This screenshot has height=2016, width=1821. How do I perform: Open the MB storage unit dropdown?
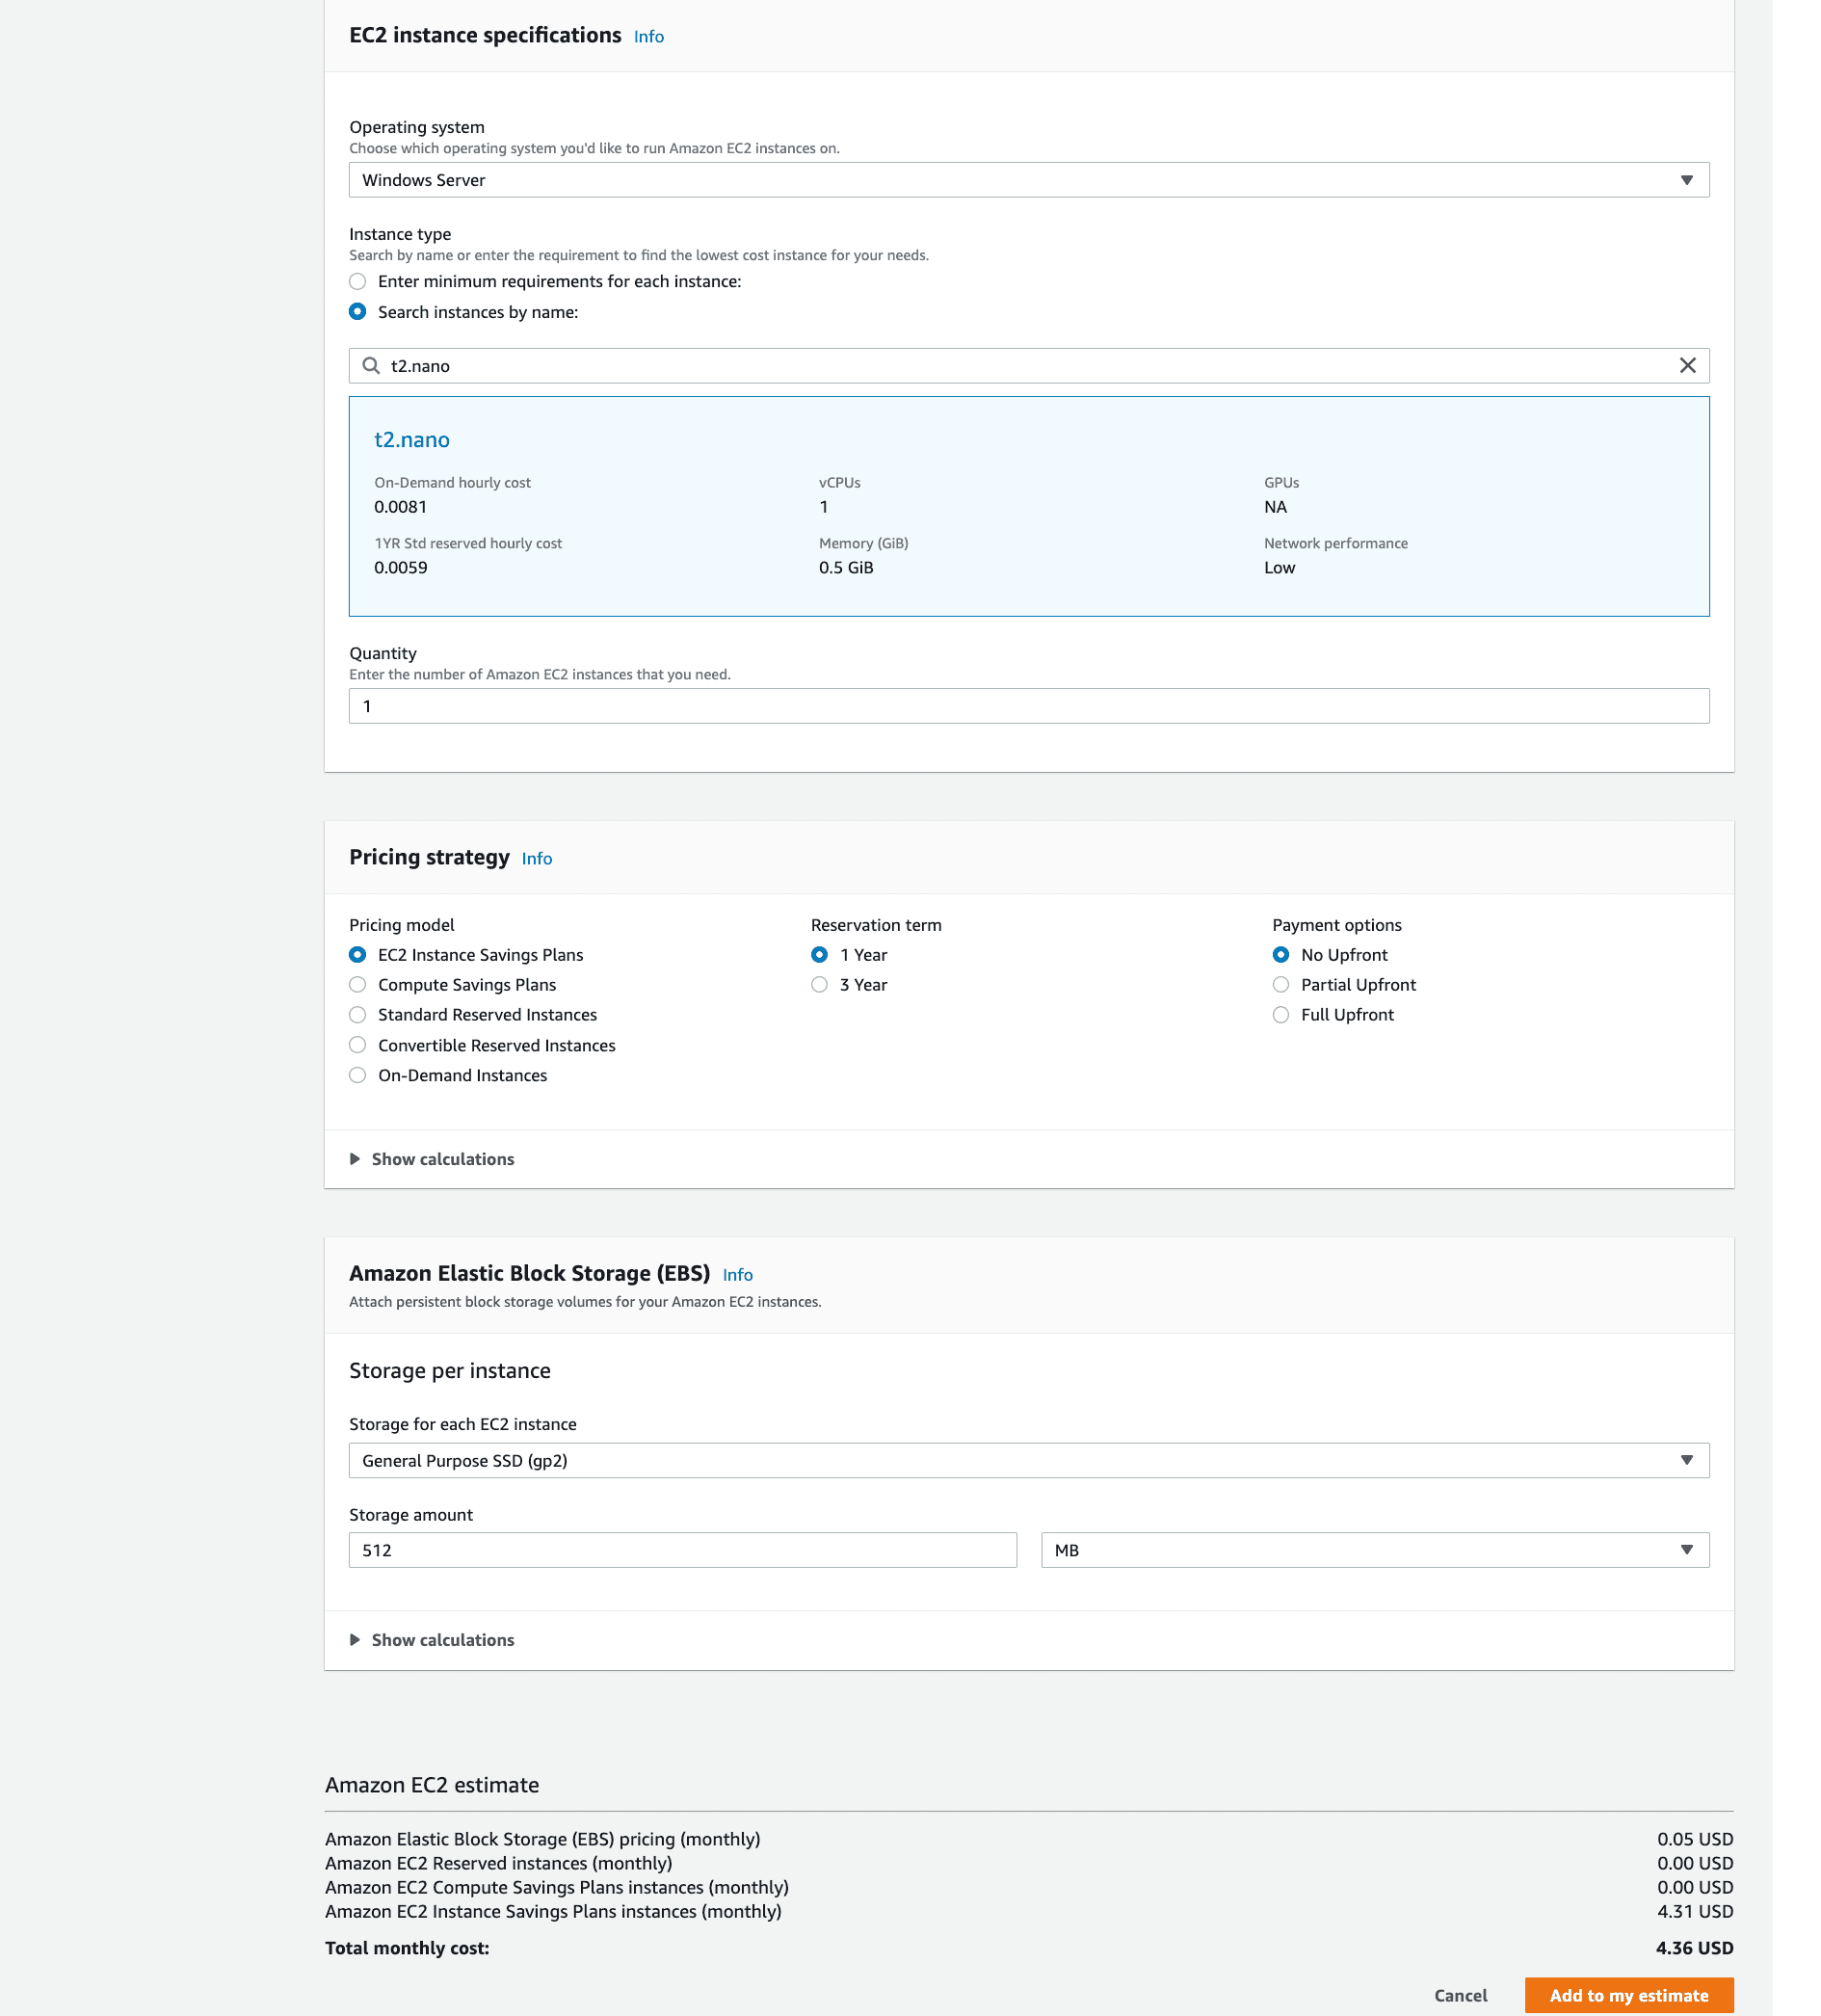click(1375, 1551)
